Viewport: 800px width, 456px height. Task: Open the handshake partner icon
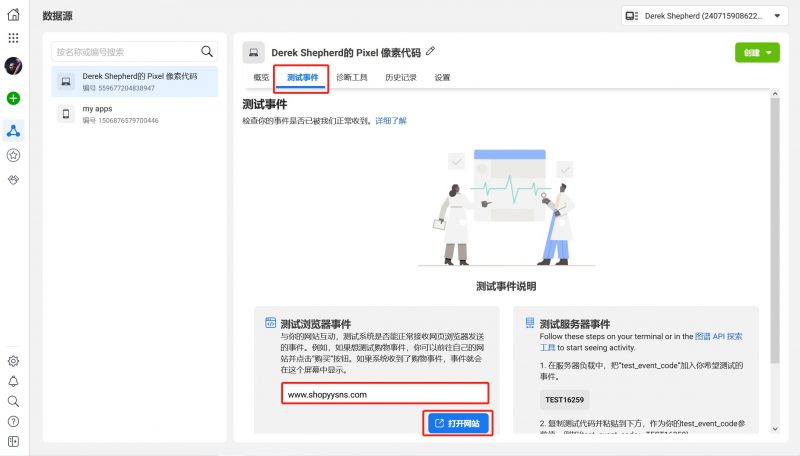click(x=13, y=180)
